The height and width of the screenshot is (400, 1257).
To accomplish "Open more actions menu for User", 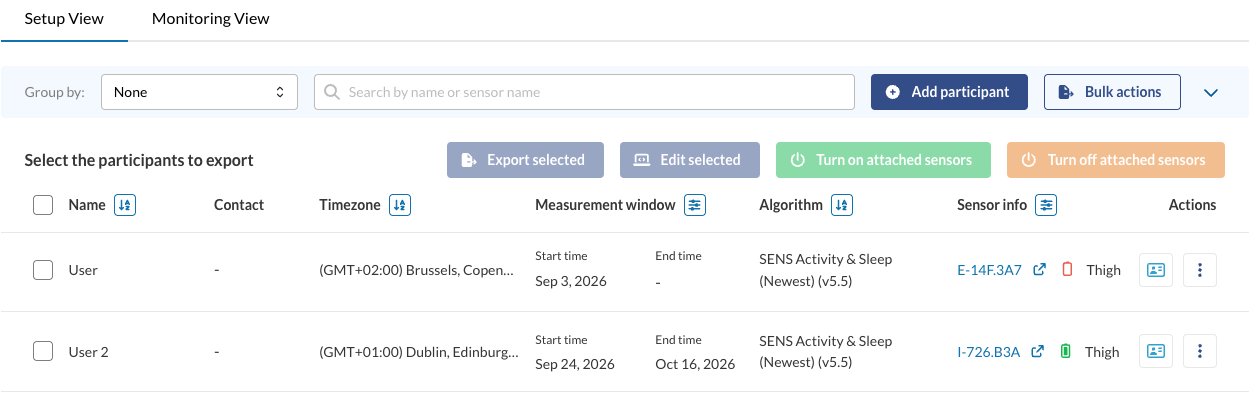I will pos(1200,270).
